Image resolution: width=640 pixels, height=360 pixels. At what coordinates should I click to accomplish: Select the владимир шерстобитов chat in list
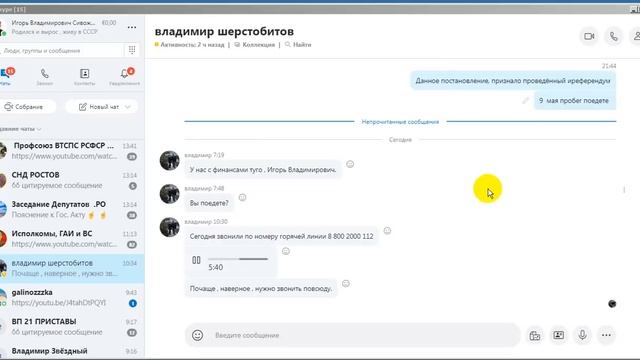(72, 268)
